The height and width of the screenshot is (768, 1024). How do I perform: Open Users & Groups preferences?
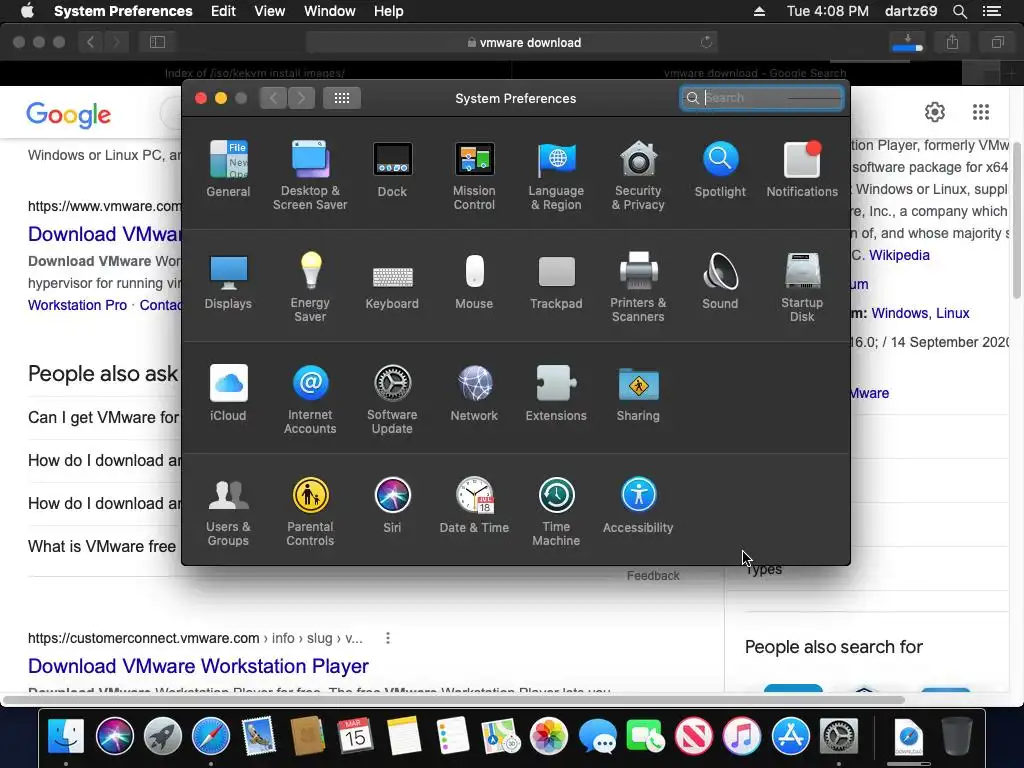228,512
